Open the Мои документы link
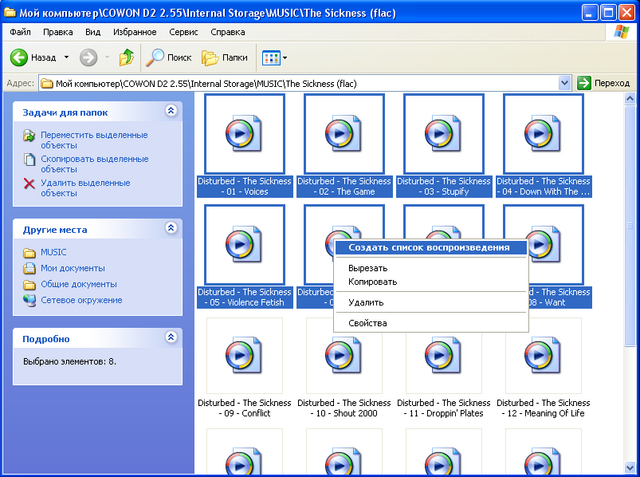The width and height of the screenshot is (640, 477). point(73,268)
